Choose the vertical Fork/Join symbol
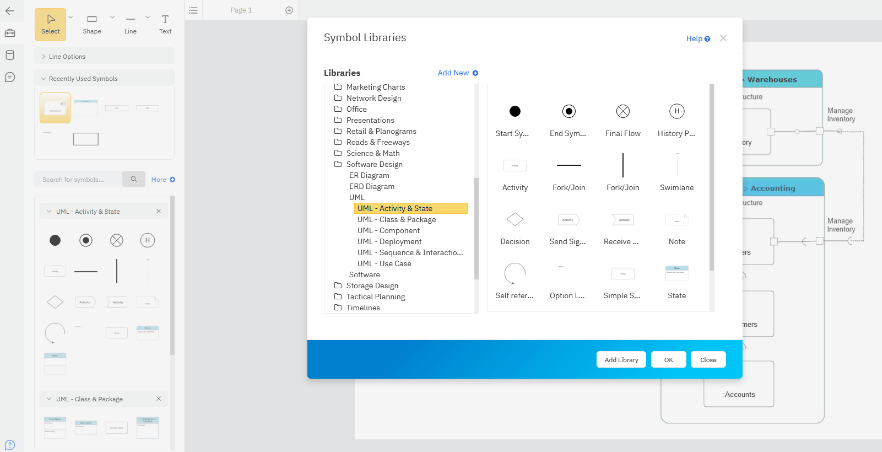This screenshot has height=452, width=882. 623,165
